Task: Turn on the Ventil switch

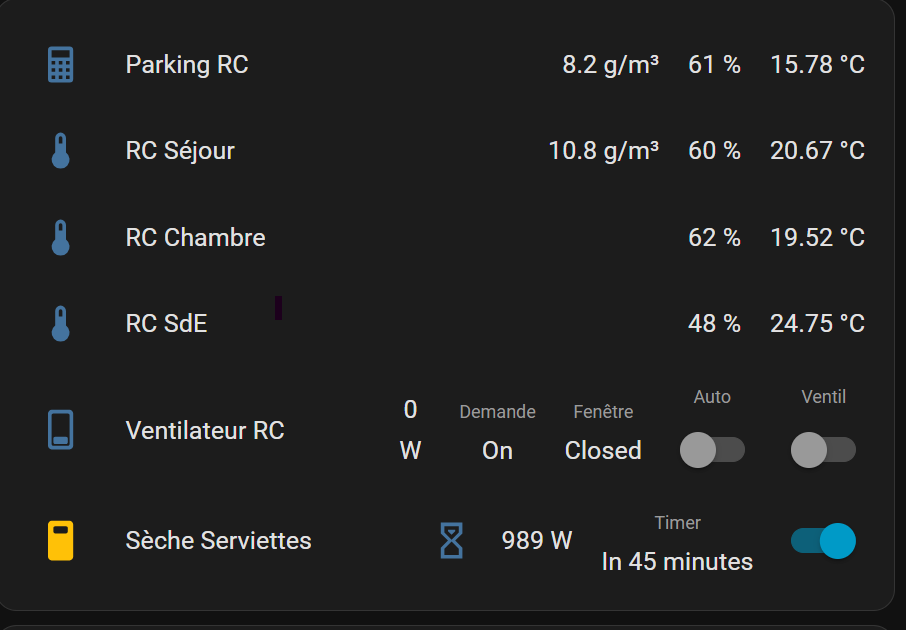Action: 823,450
